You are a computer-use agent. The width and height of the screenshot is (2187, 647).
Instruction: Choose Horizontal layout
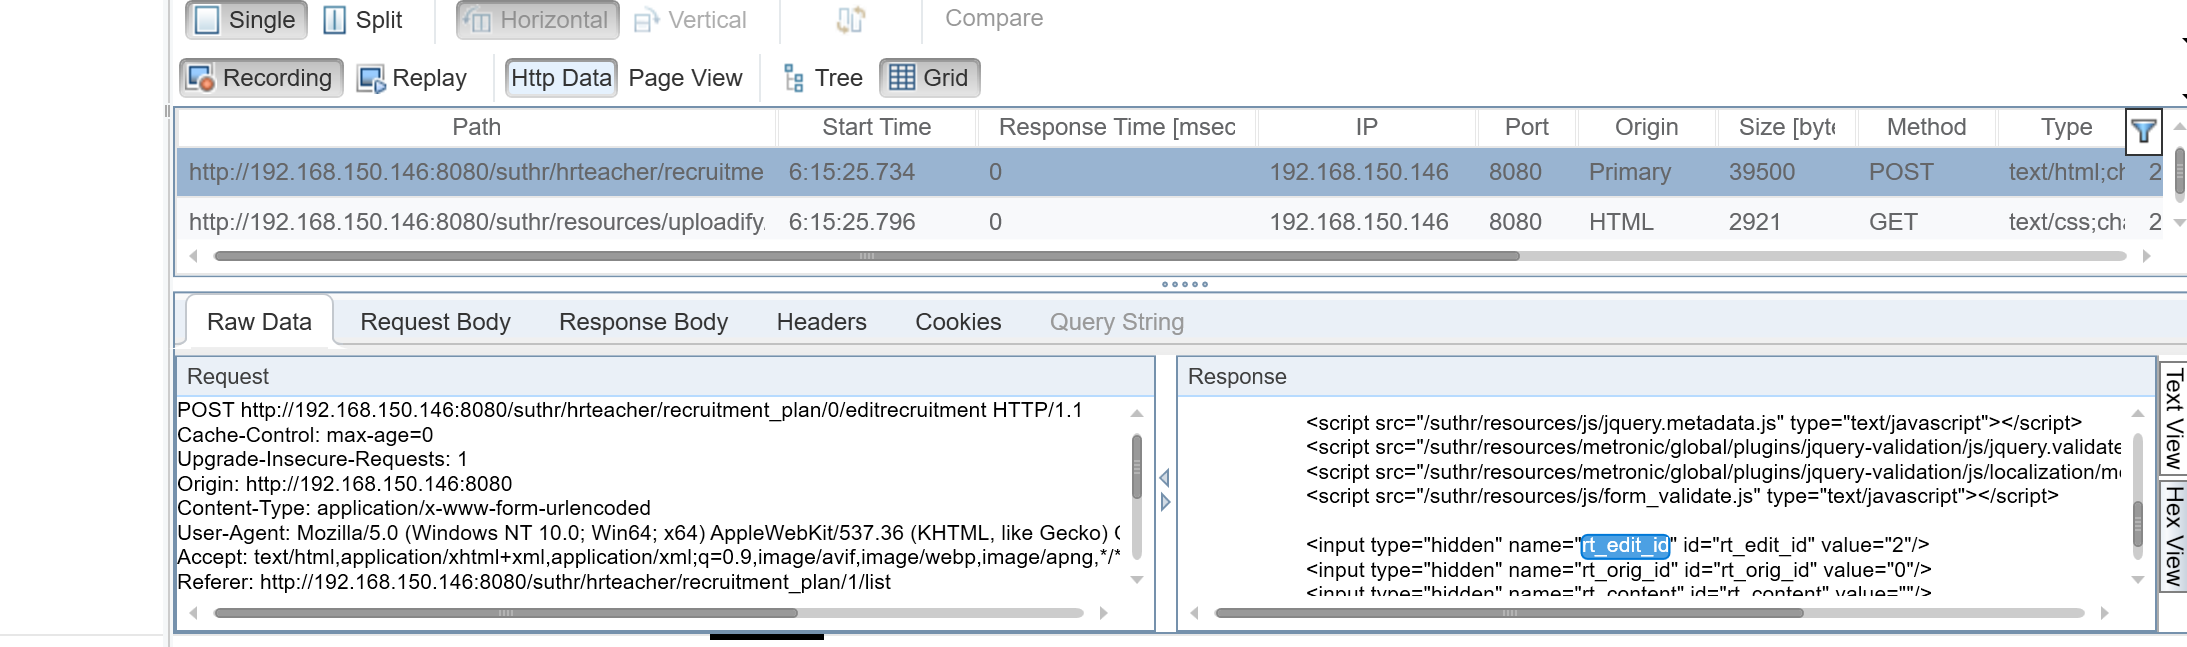tap(538, 20)
